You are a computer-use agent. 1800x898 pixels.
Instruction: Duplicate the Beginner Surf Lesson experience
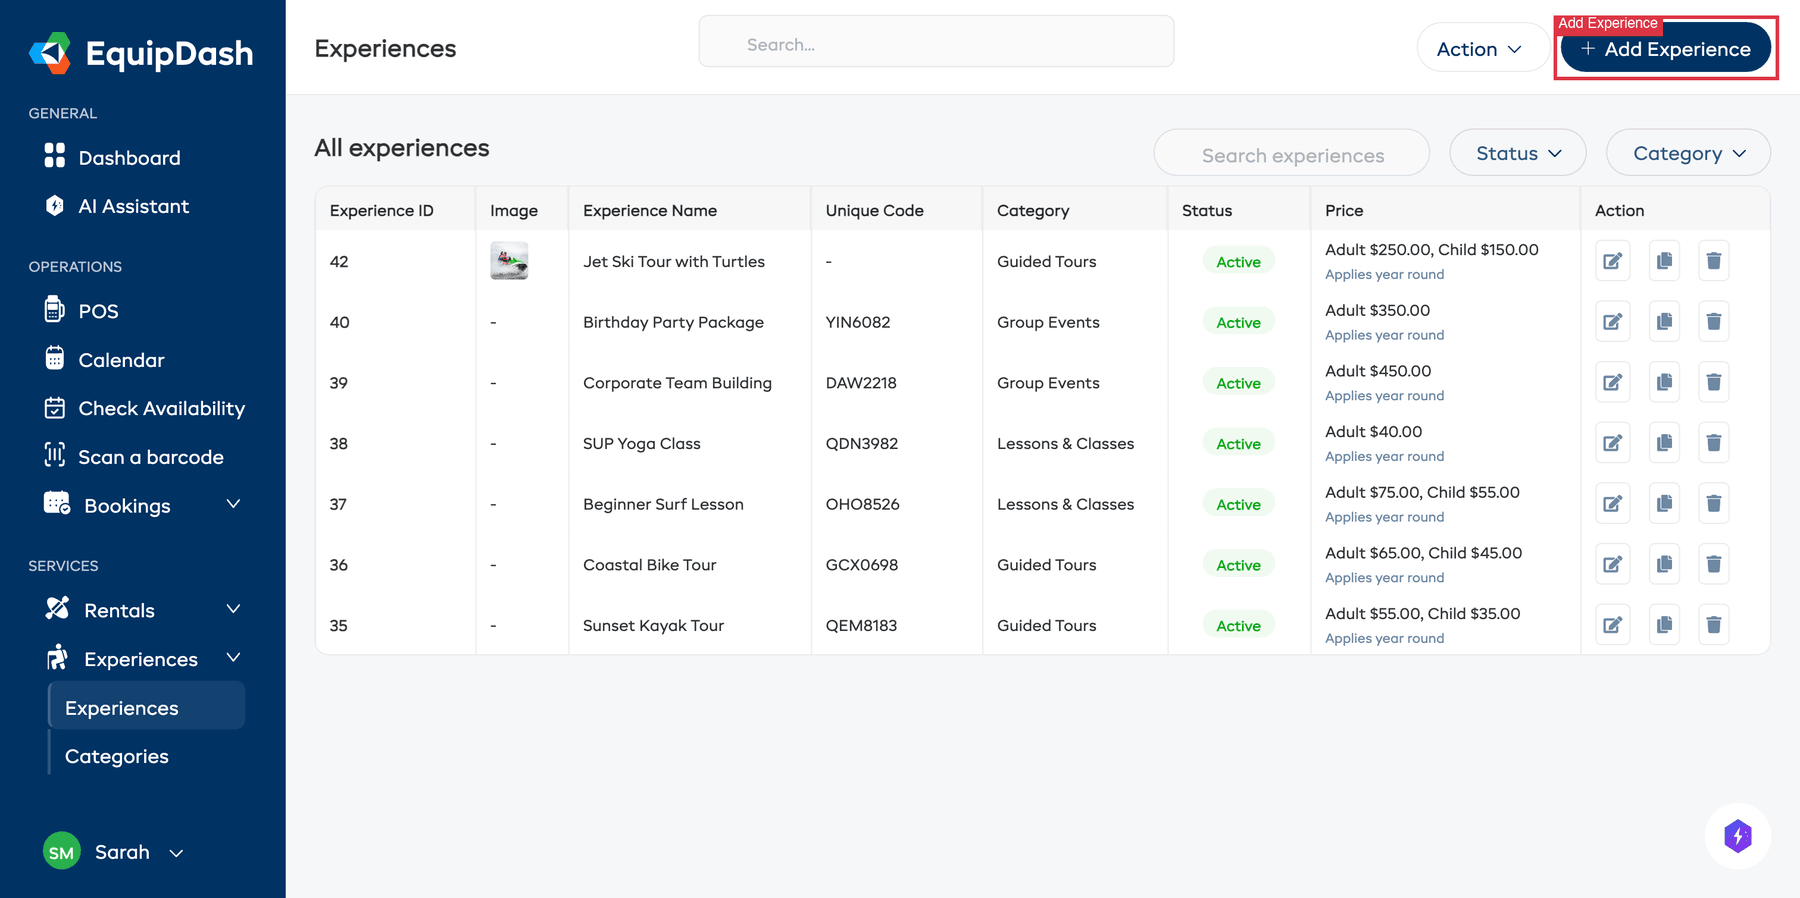[x=1664, y=504]
